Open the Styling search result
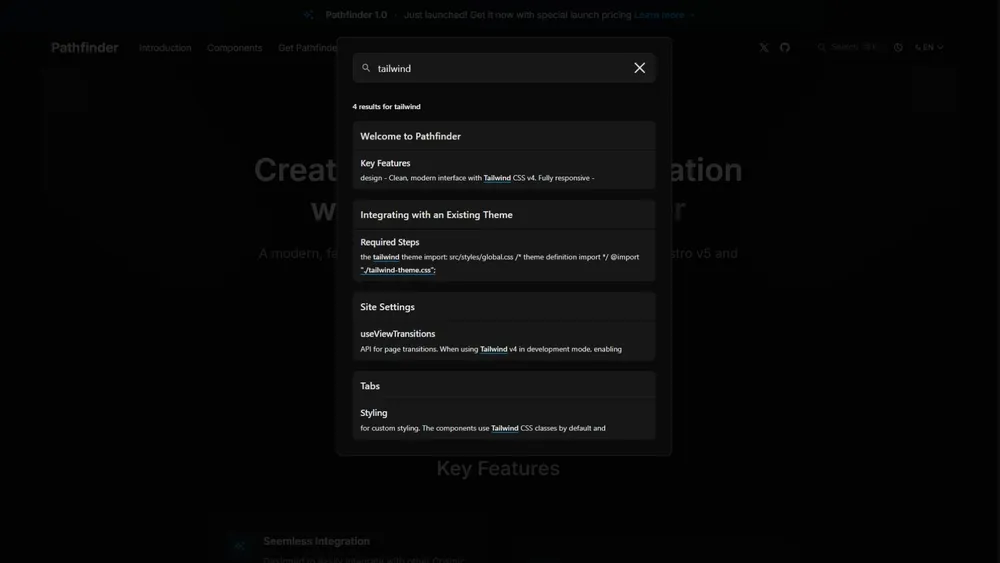The image size is (1000, 563). pyautogui.click(x=504, y=420)
